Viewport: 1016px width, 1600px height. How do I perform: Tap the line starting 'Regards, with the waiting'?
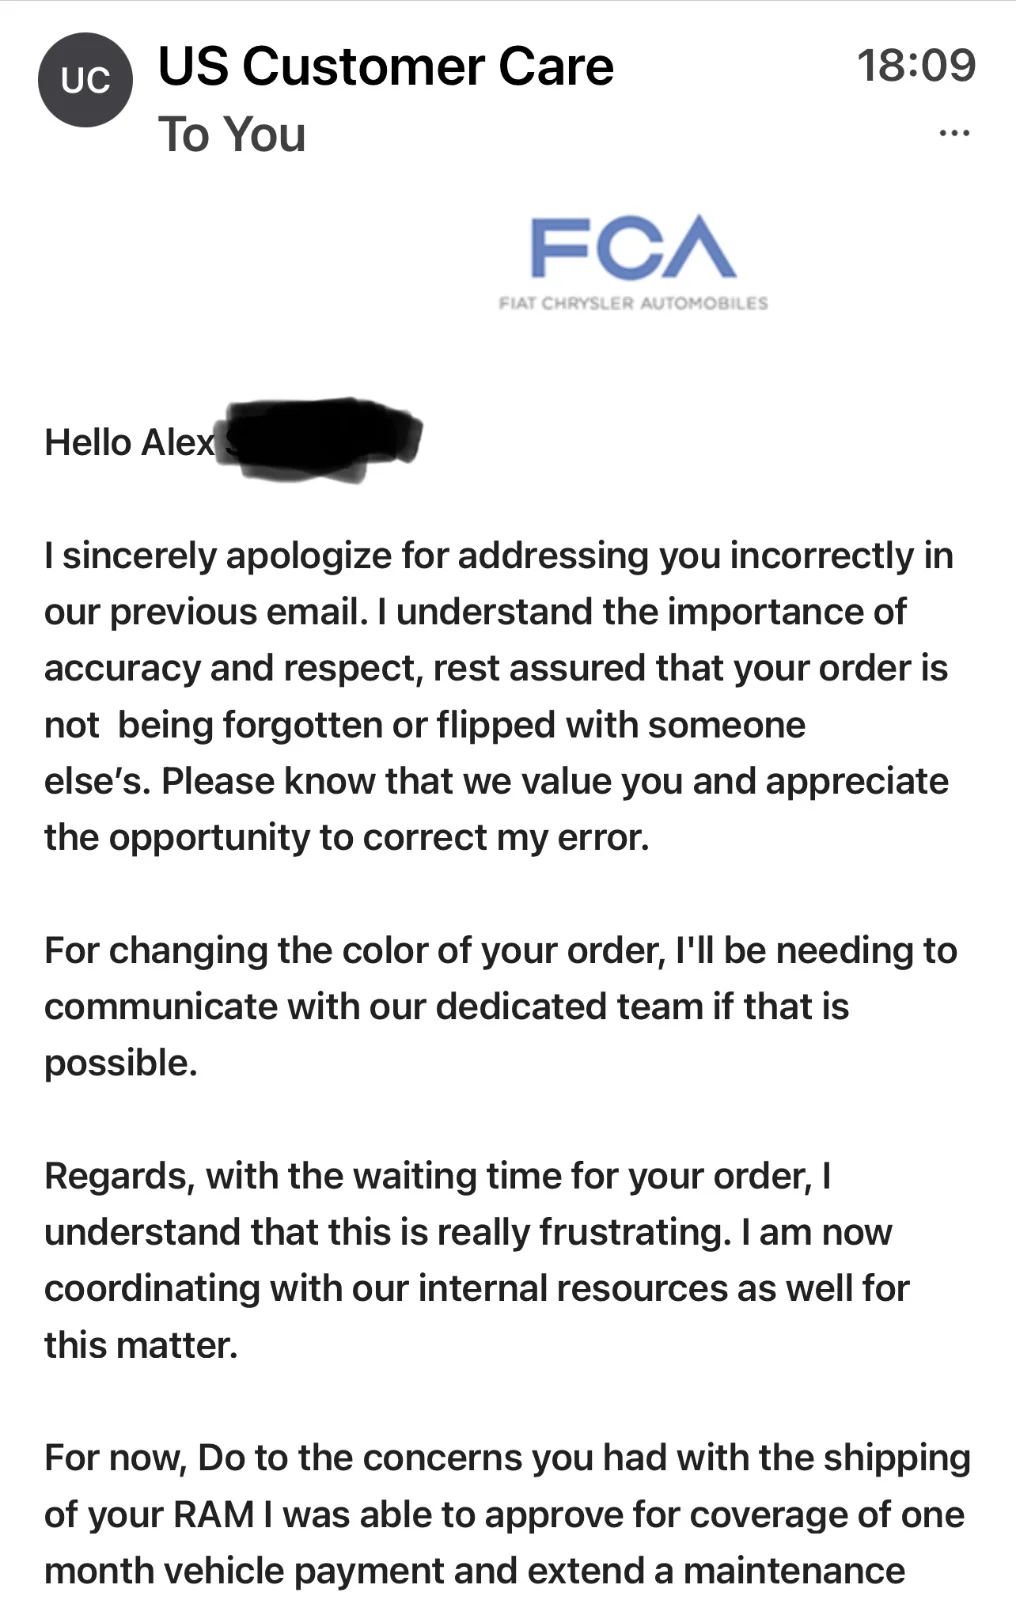point(438,1176)
